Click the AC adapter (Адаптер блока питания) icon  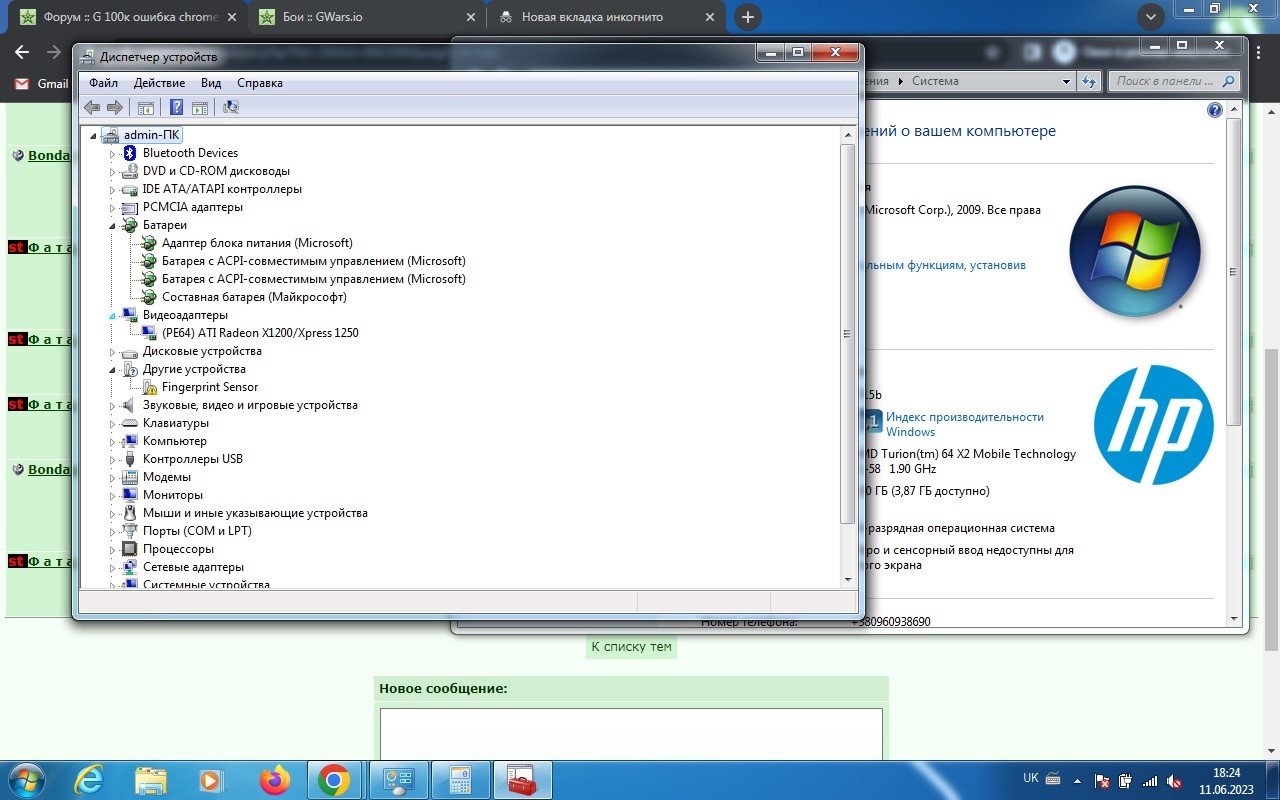point(149,243)
